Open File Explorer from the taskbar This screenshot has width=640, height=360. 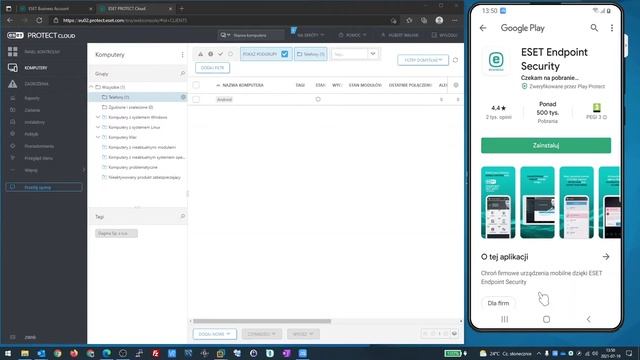click(x=25, y=353)
